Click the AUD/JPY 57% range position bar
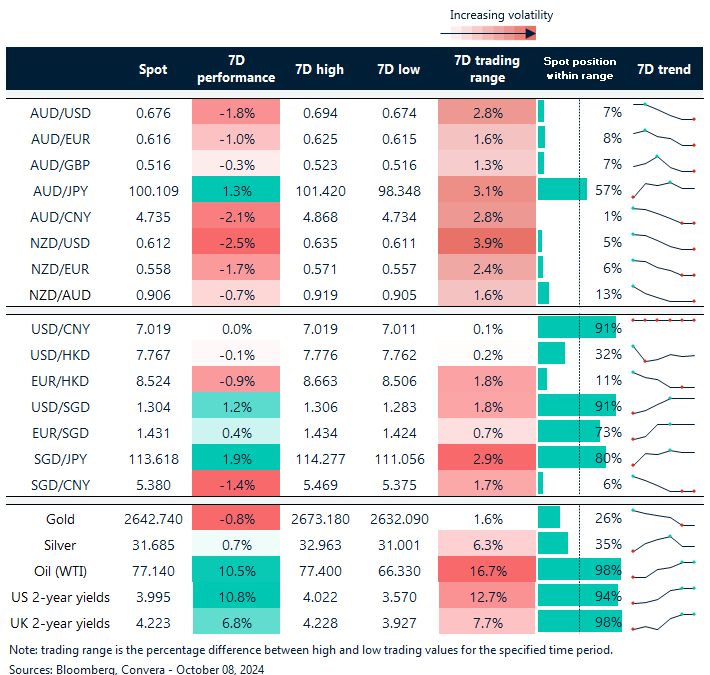The image size is (710, 675). [x=562, y=189]
